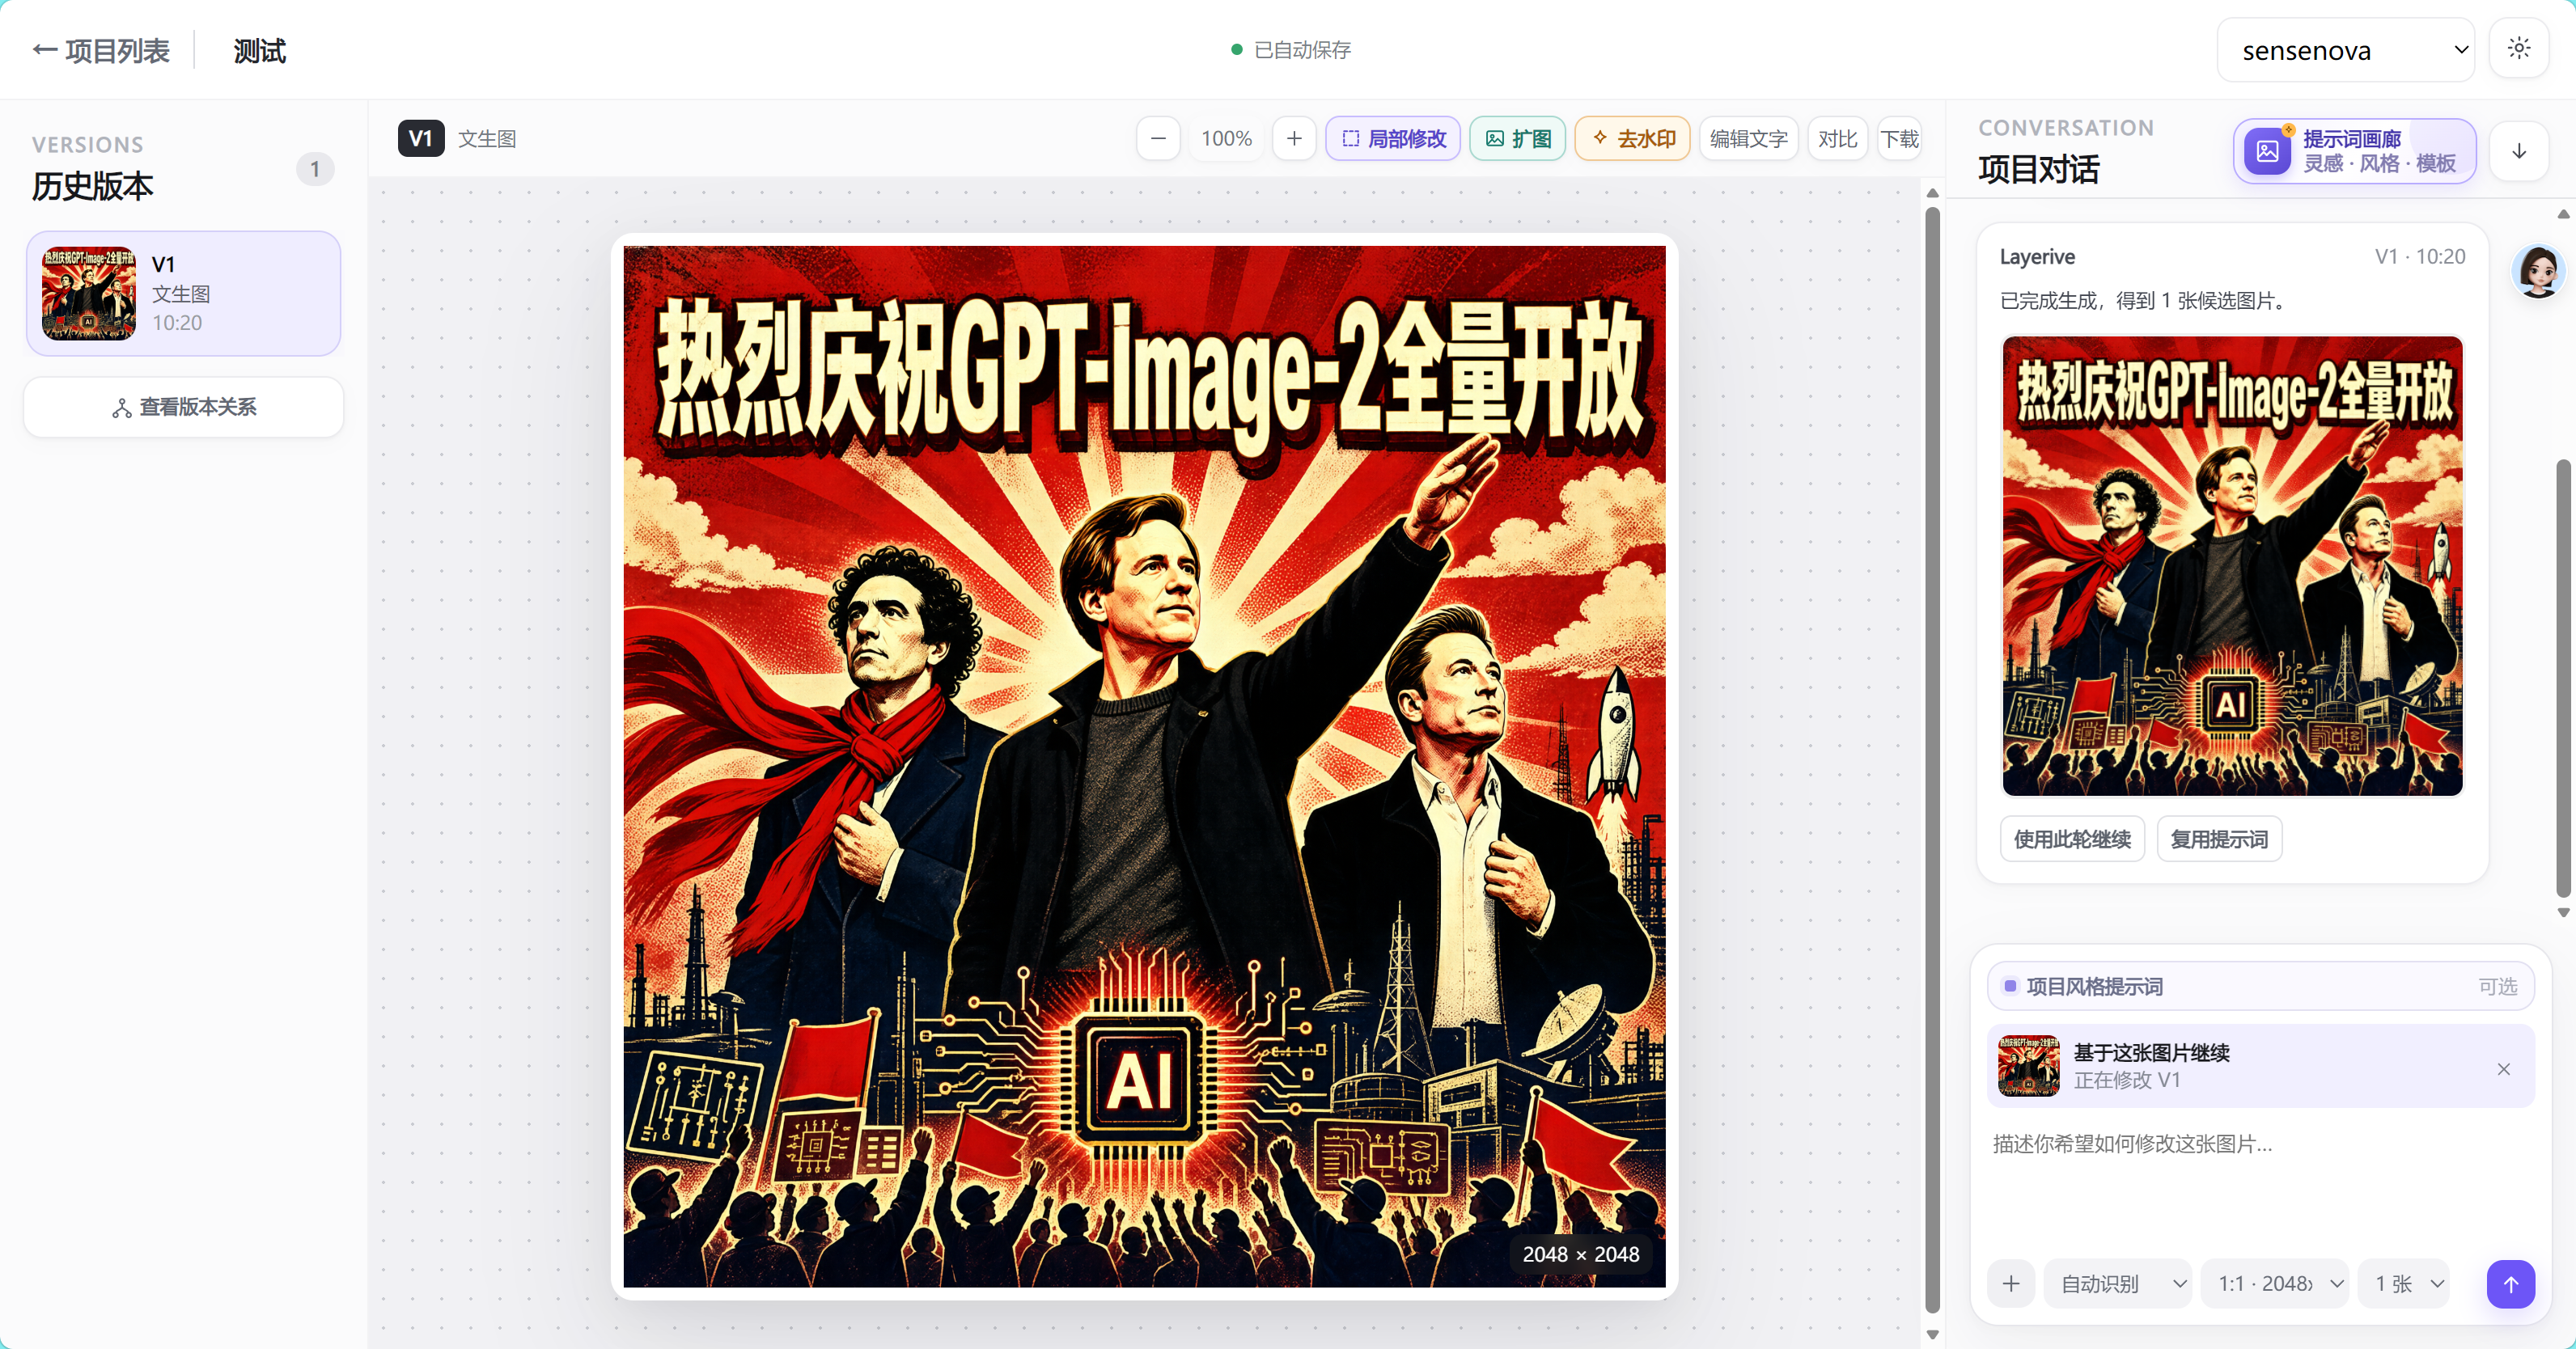This screenshot has width=2576, height=1349.
Task: Activate 局部修改 tool
Action: pyautogui.click(x=1393, y=138)
